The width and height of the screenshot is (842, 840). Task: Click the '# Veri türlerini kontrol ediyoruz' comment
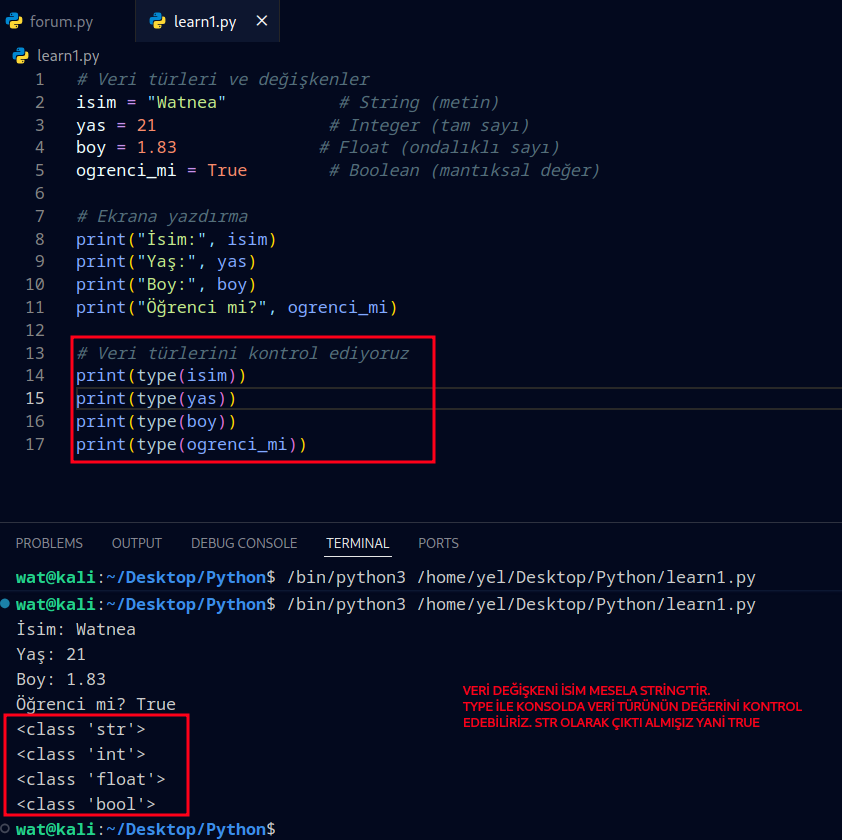coord(243,353)
